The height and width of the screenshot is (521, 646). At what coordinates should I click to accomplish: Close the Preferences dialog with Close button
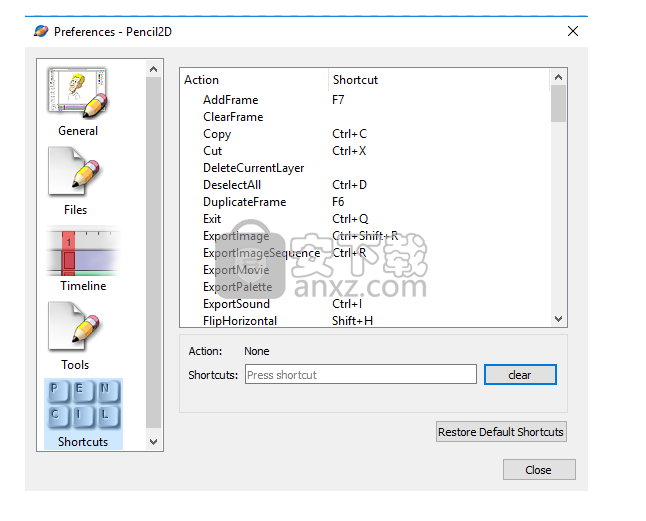click(x=539, y=470)
